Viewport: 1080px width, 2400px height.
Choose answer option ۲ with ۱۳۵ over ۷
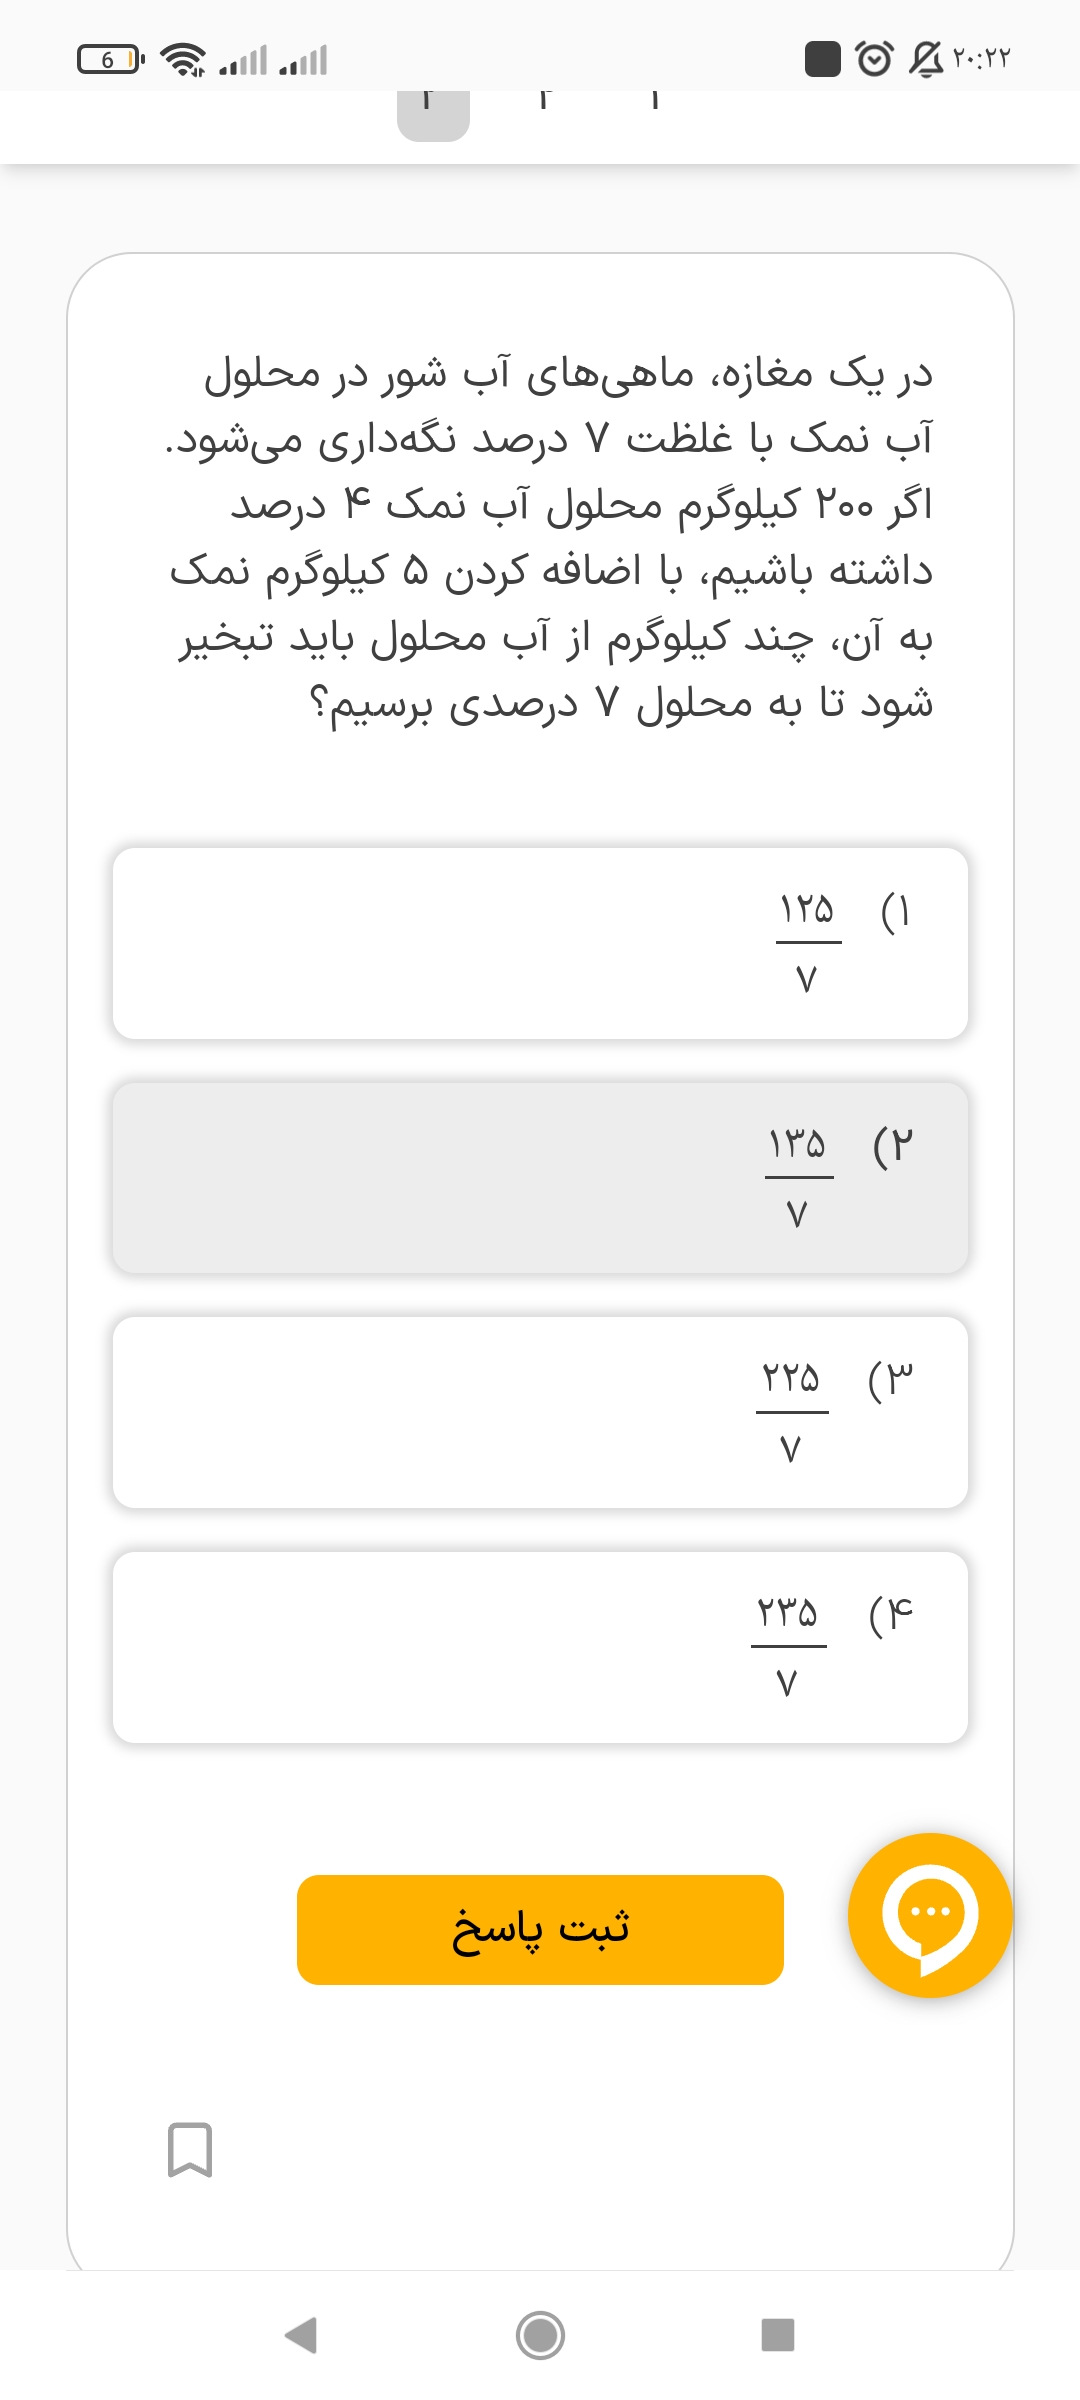[x=540, y=1178]
